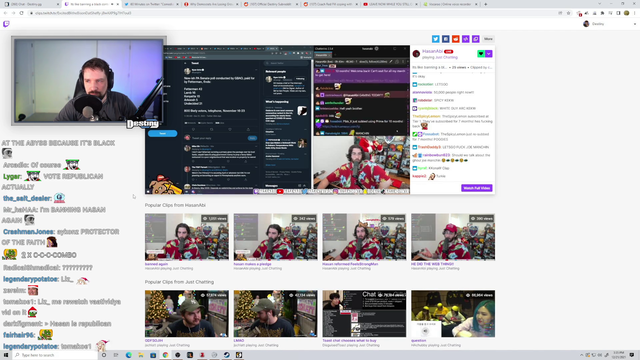This screenshot has width=640, height=360.
Task: Follow HasanAbi with the heart button
Action: click(x=481, y=53)
